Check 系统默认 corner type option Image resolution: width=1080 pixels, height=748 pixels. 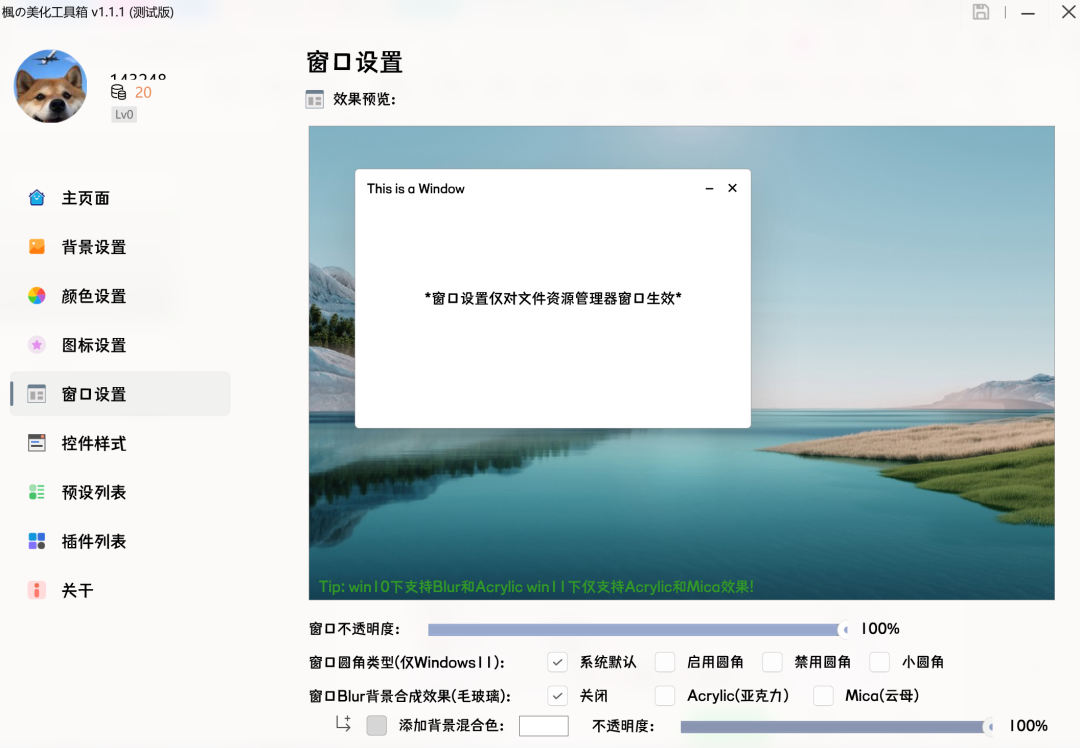557,662
